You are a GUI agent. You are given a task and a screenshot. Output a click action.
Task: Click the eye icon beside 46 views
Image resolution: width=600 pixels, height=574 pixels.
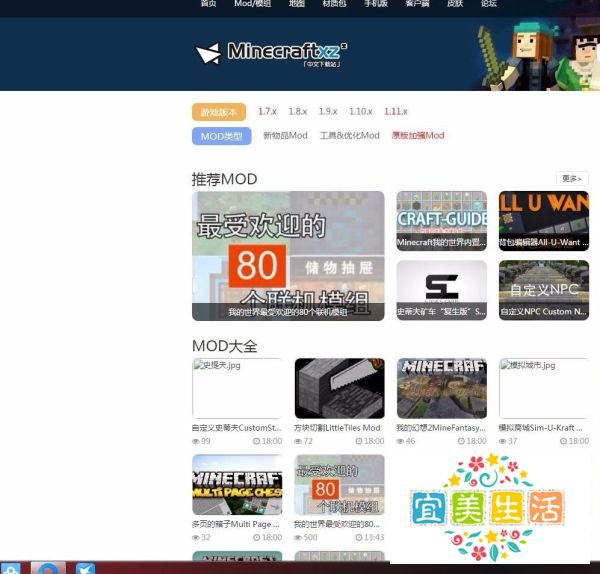[x=400, y=441]
